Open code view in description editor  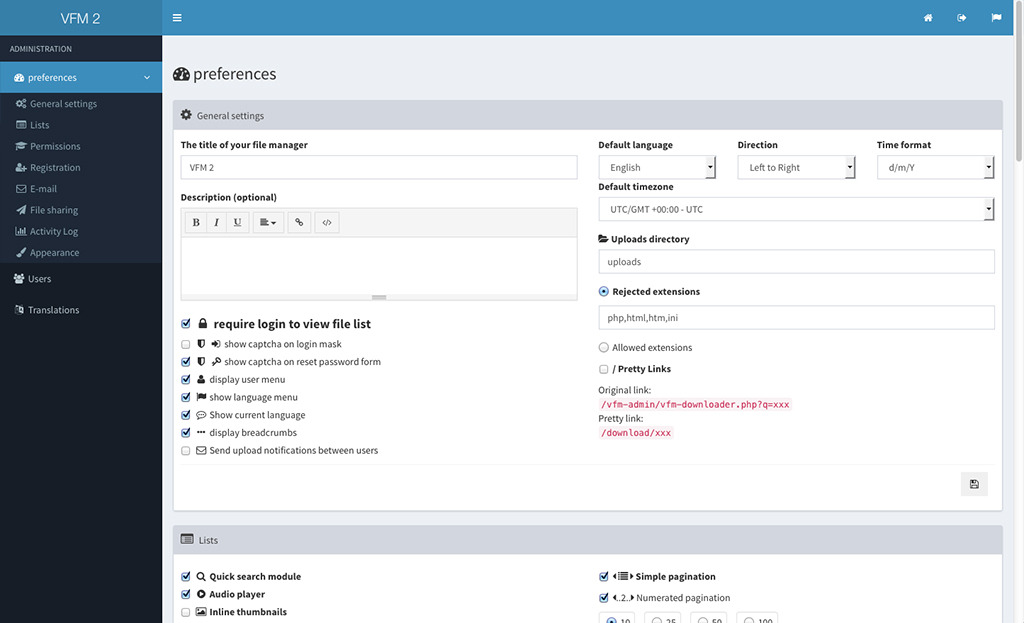click(326, 223)
